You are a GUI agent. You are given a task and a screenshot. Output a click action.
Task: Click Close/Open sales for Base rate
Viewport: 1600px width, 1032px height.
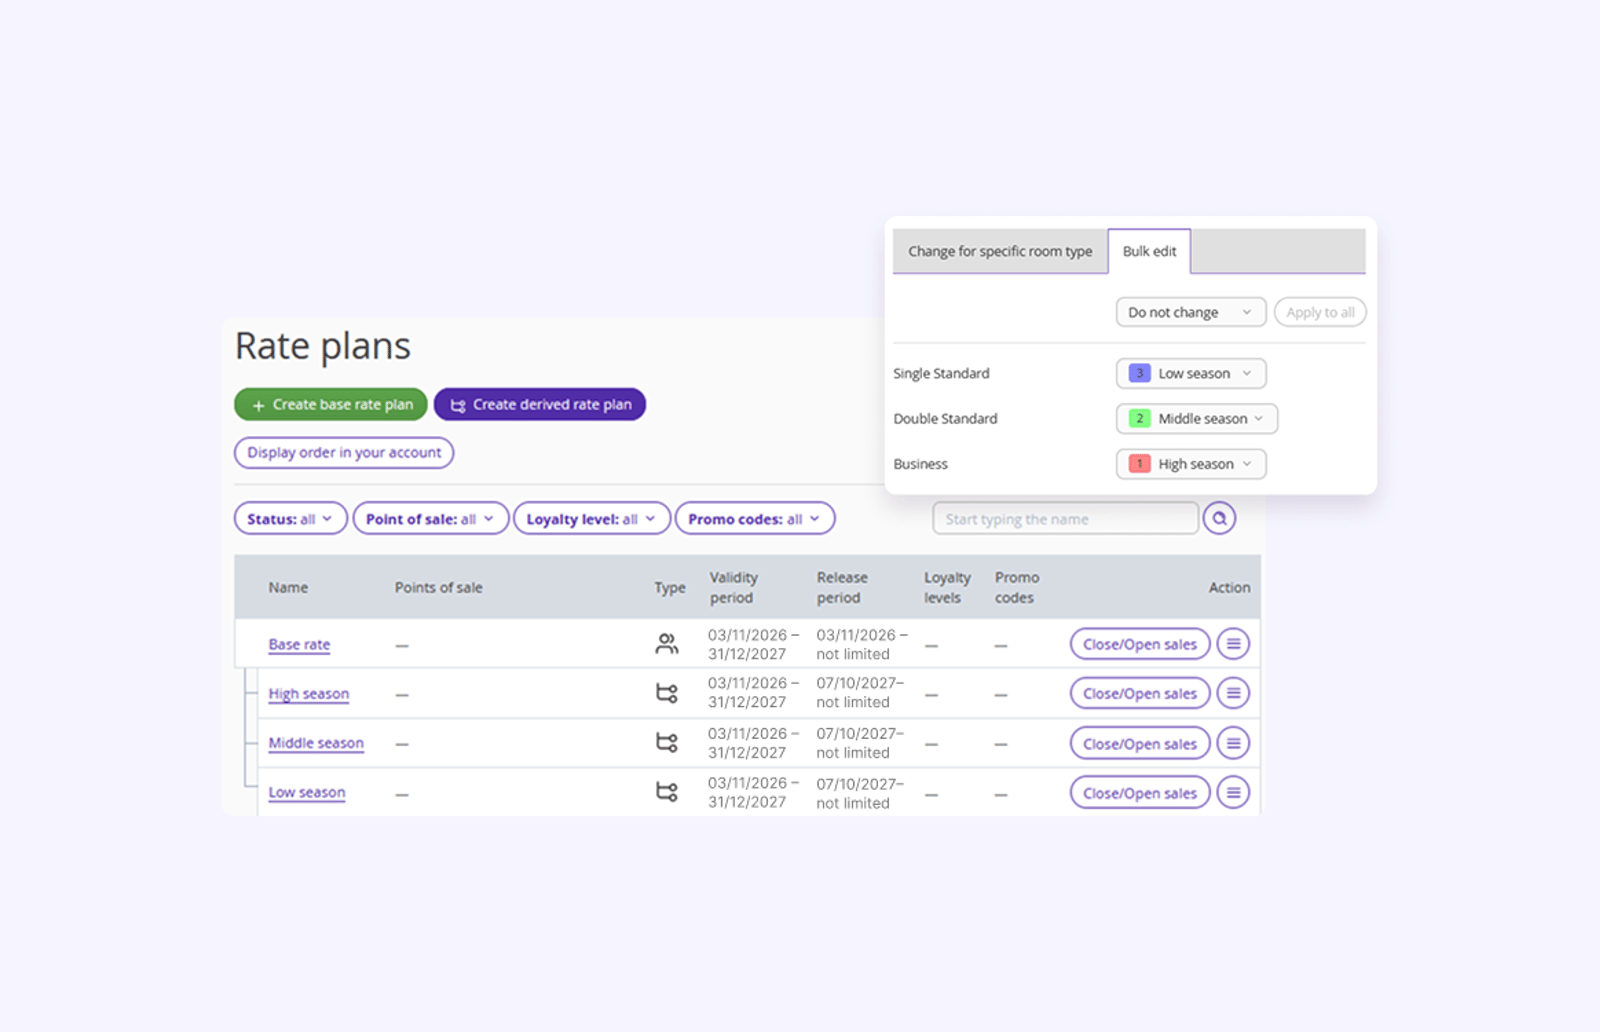point(1140,644)
